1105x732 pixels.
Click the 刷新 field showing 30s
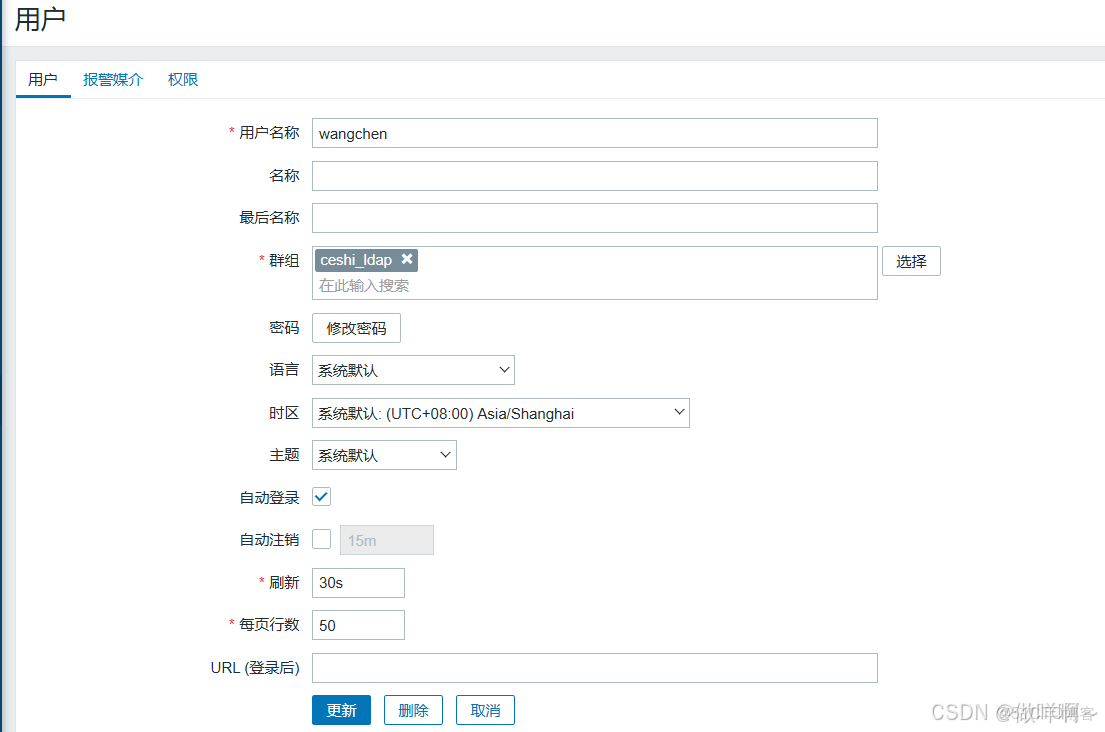coord(357,582)
